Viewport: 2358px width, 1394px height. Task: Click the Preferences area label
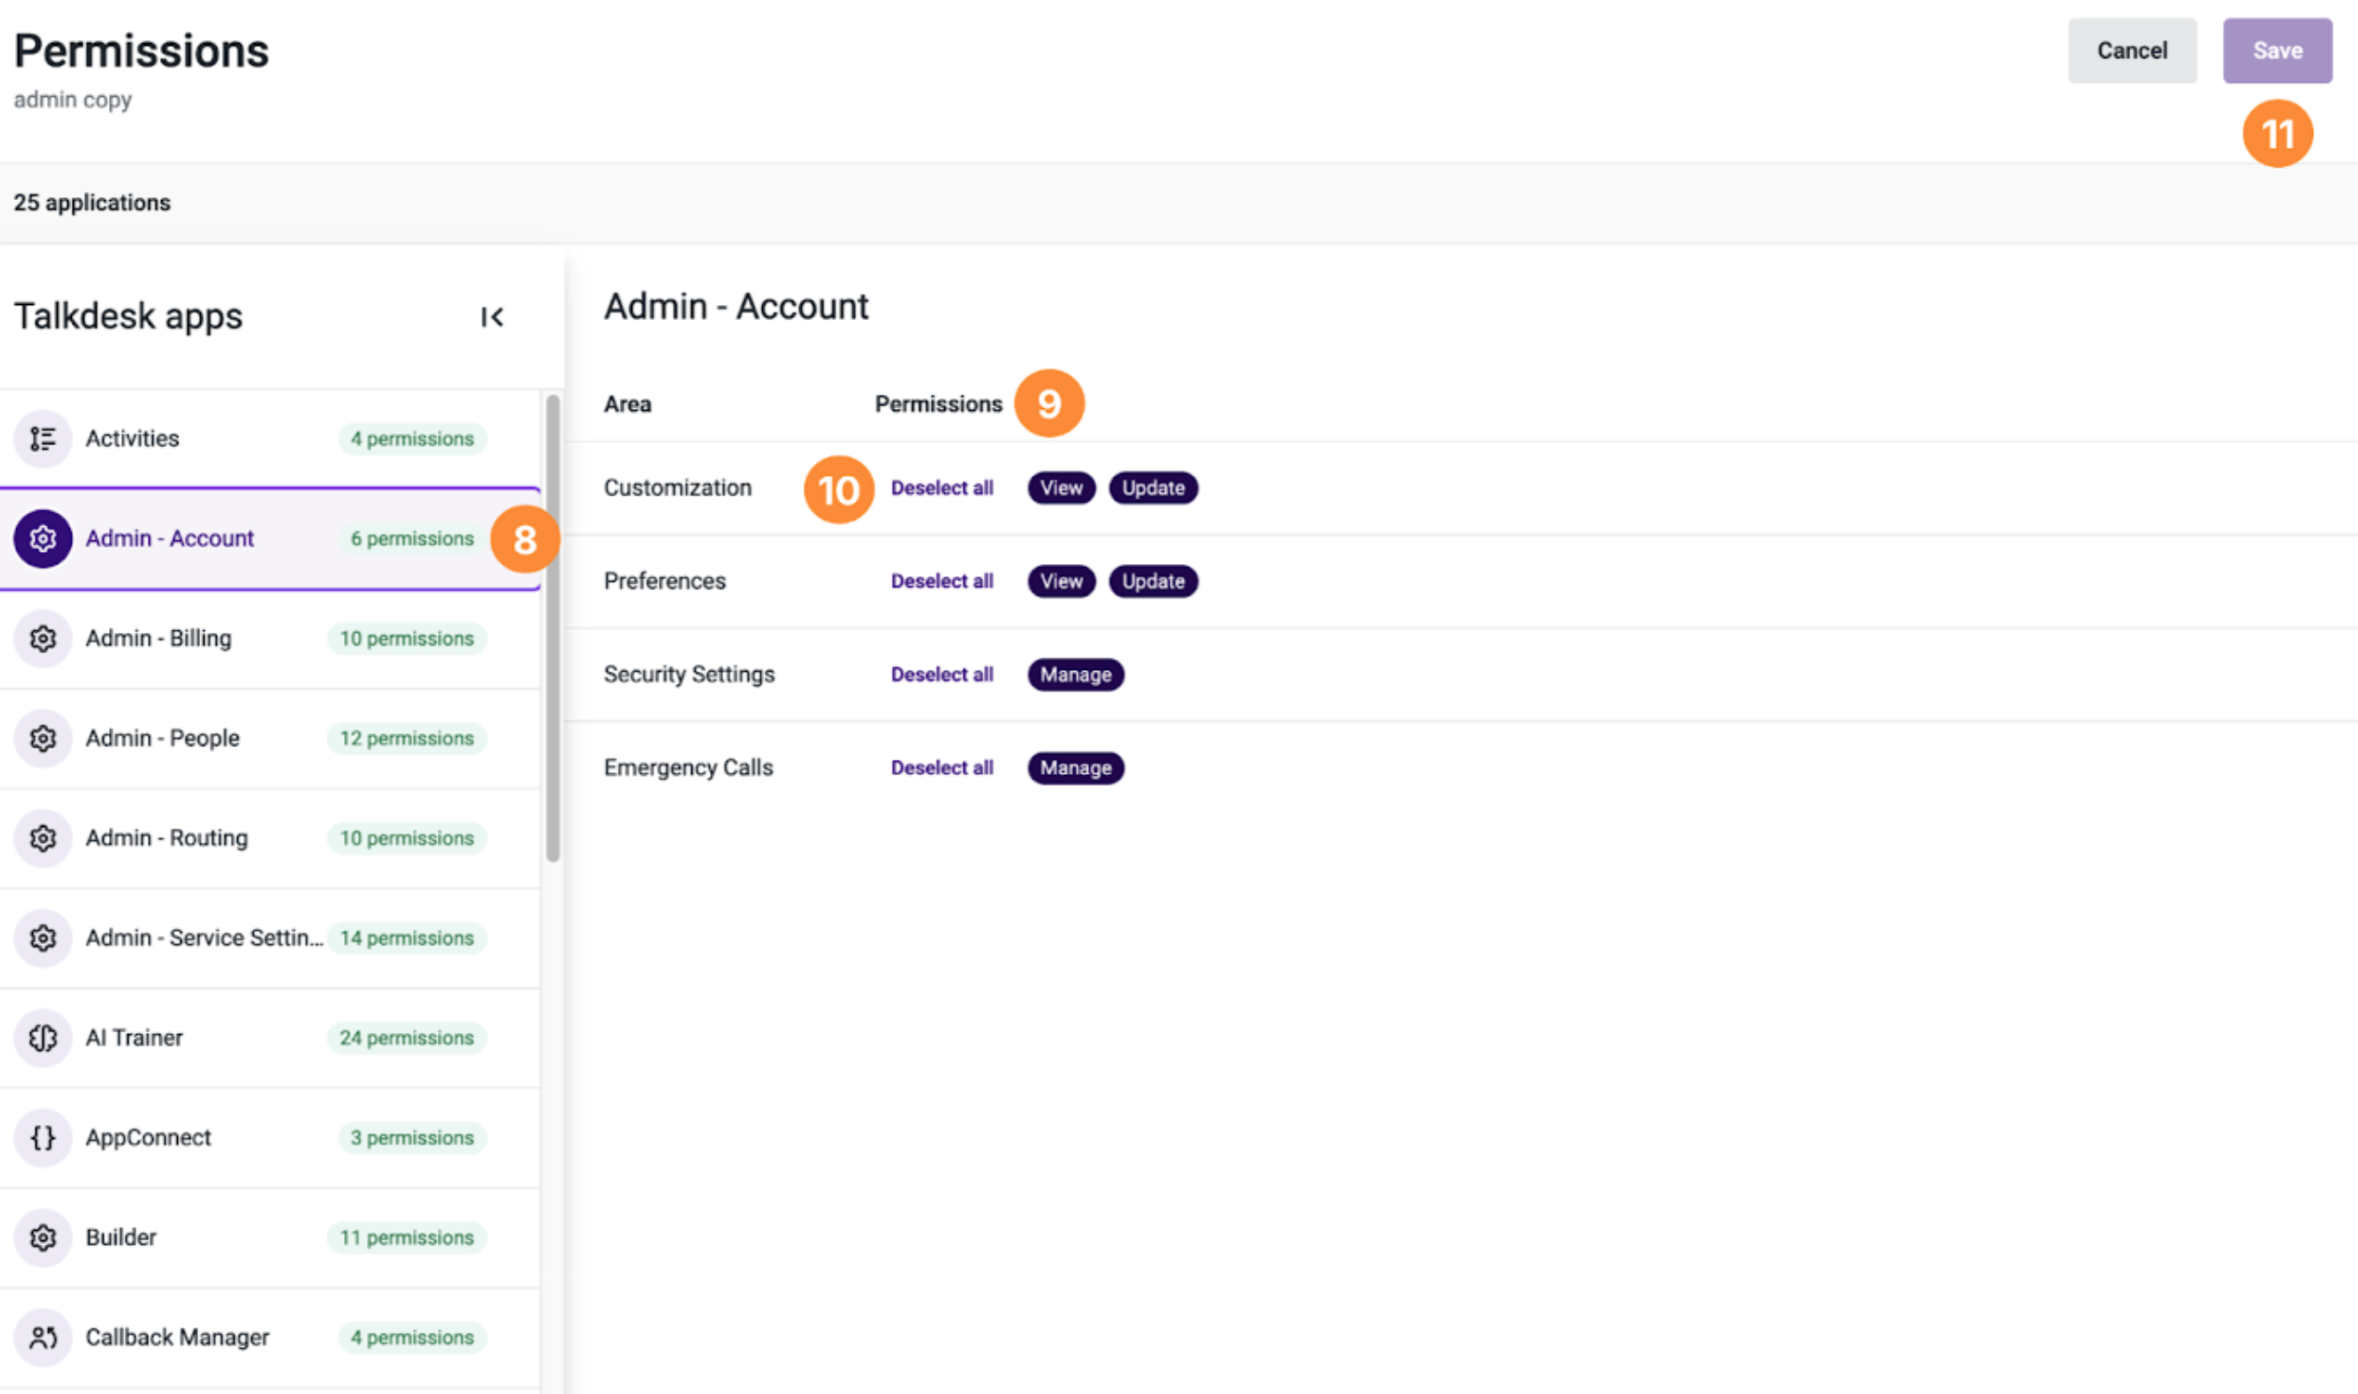(x=664, y=581)
